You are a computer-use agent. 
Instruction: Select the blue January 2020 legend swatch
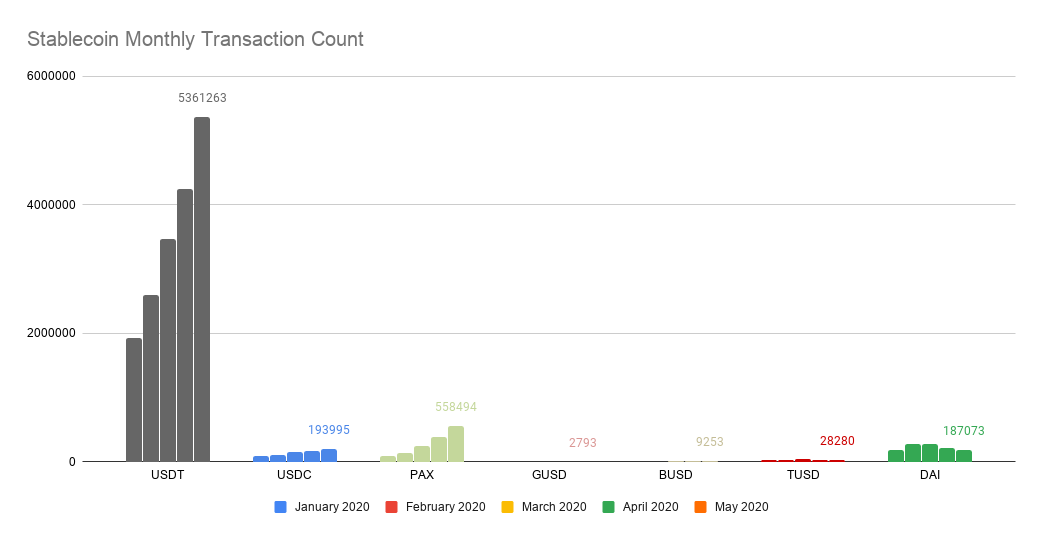pos(281,507)
